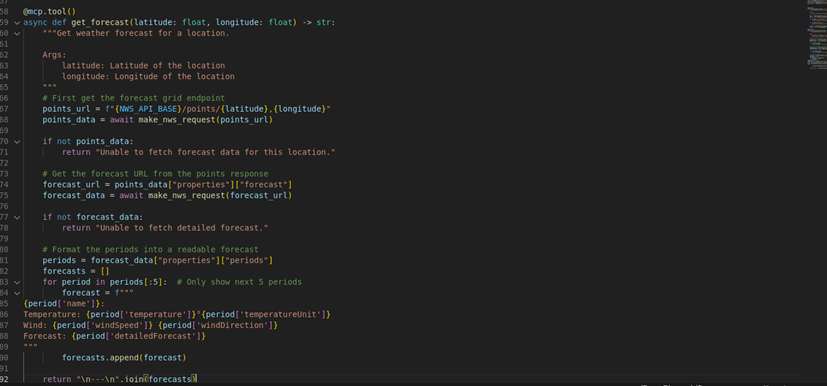827x386 pixels.
Task: Click the forecasts.append(forecast) statement
Action: pos(124,358)
